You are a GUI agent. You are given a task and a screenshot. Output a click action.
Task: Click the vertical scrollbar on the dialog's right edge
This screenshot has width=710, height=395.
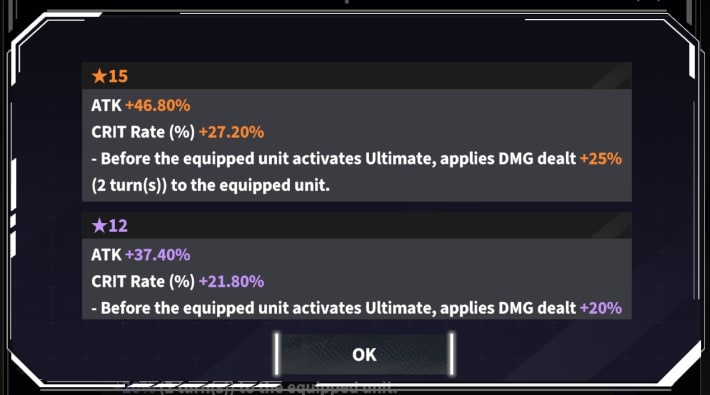click(694, 199)
